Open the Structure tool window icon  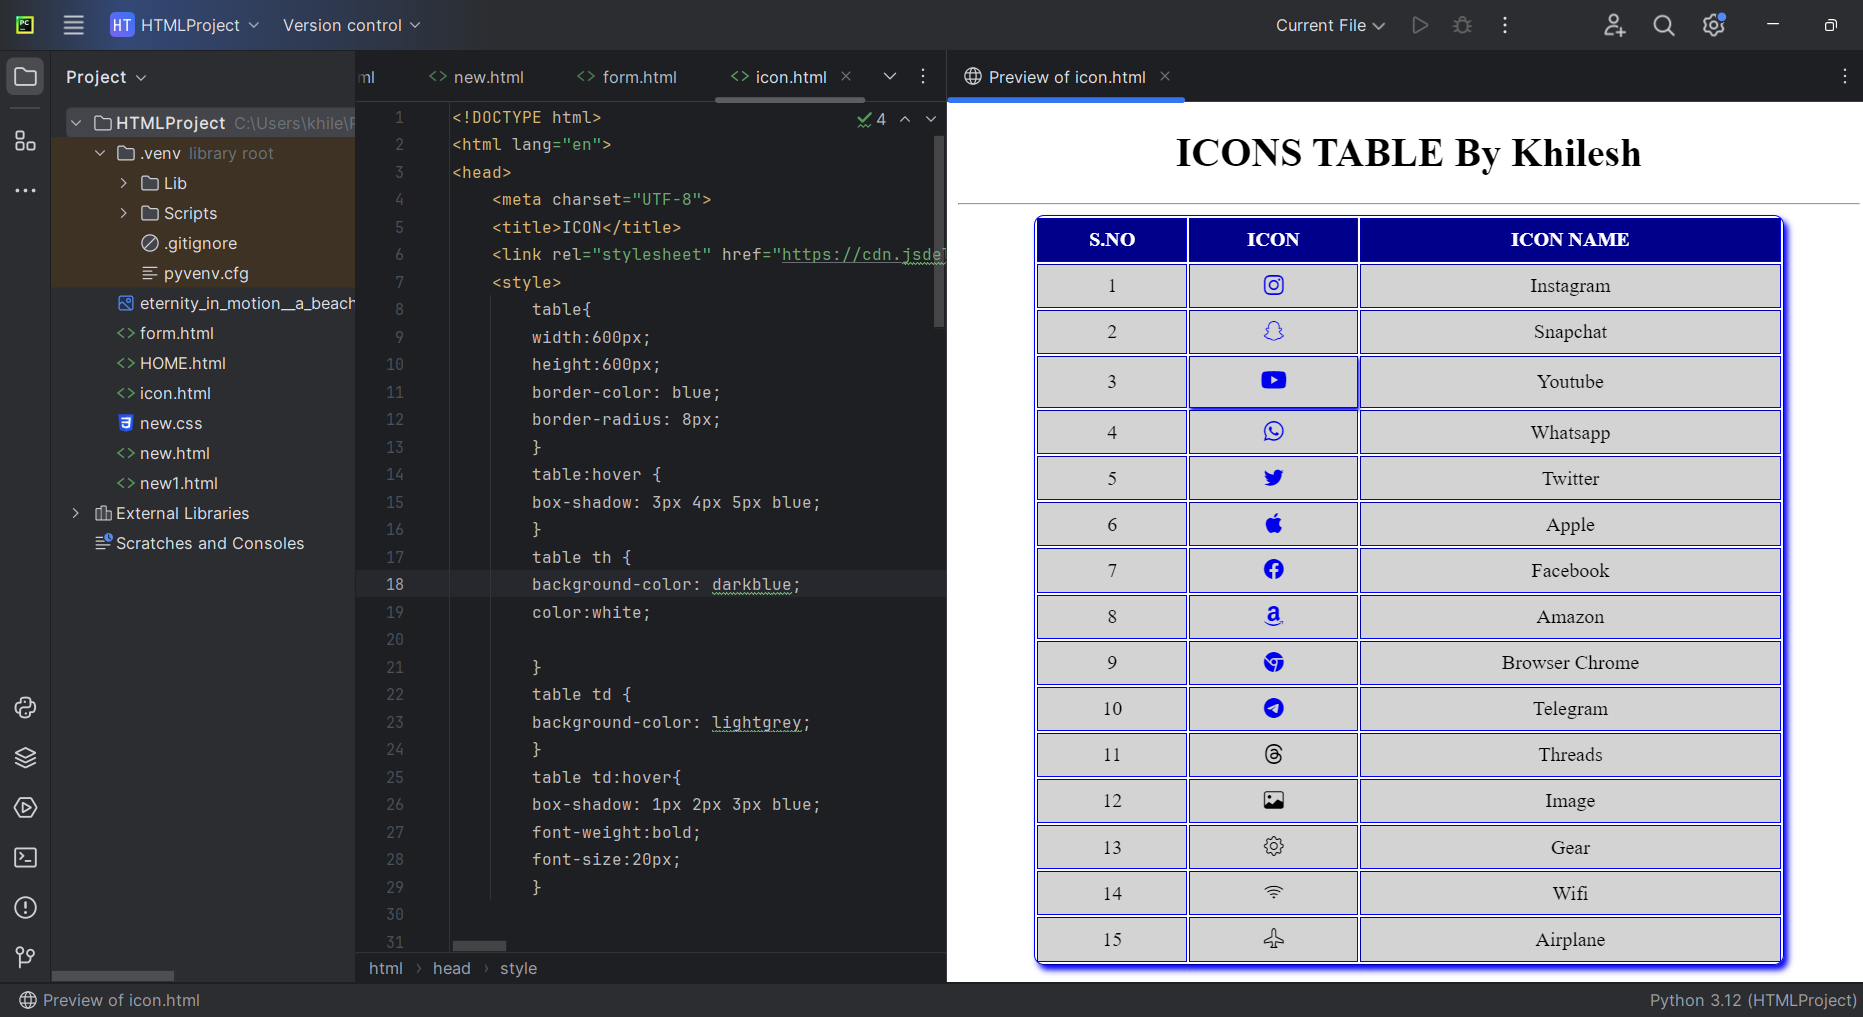click(26, 140)
